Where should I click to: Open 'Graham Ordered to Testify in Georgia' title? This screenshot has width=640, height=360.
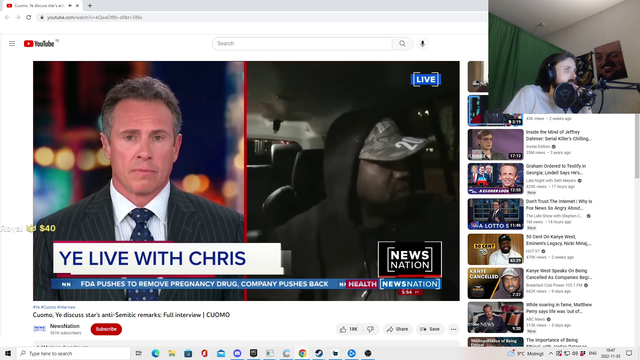(556, 169)
